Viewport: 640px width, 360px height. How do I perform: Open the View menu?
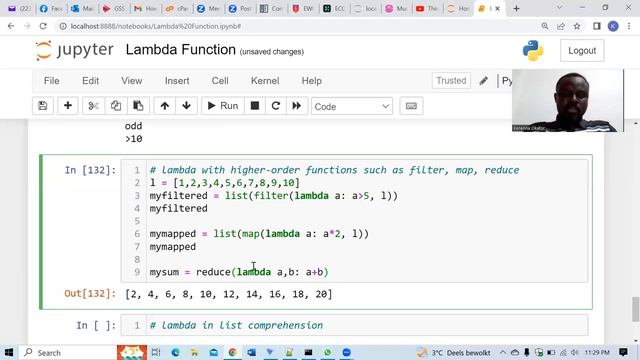click(x=131, y=81)
